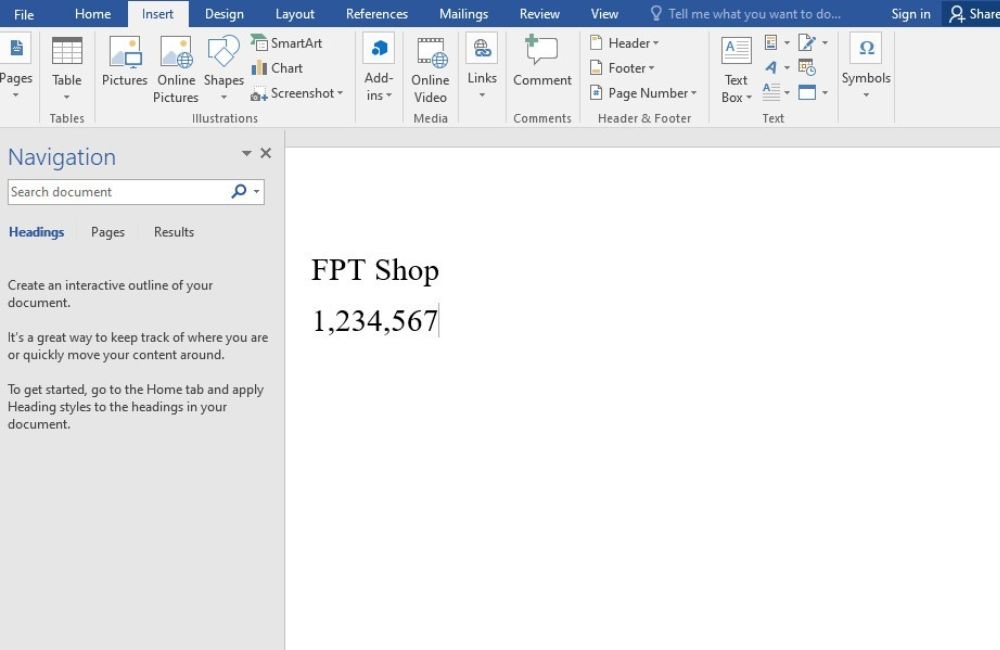Click the Date & Time icon
Viewport: 1000px width, 650px height.
click(807, 68)
